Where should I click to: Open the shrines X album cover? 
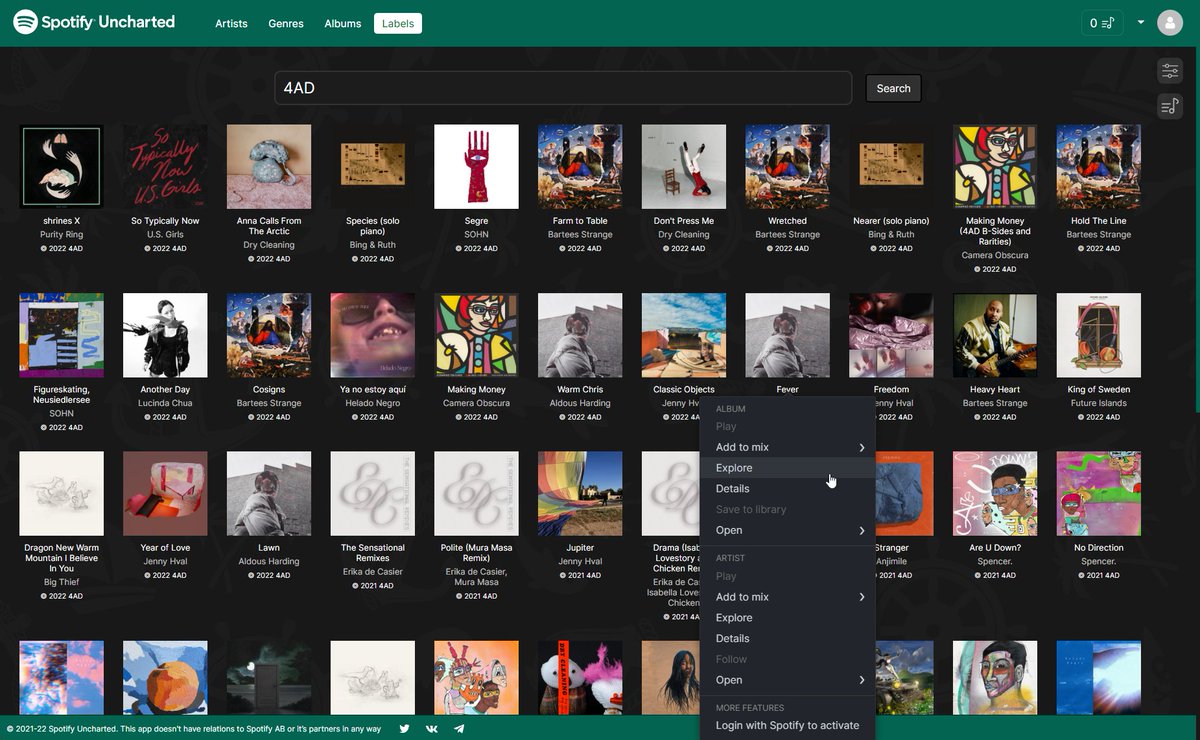point(61,166)
